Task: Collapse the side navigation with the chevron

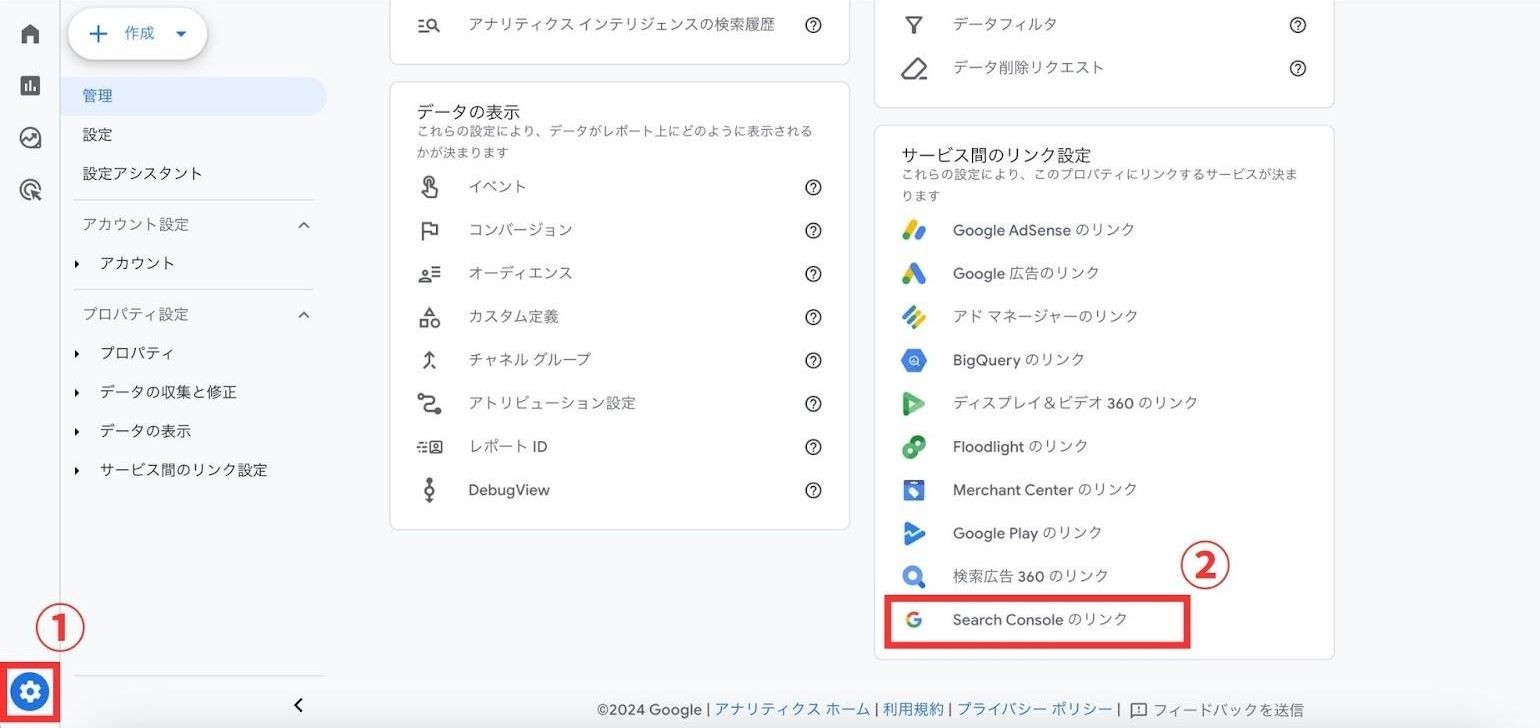Action: pyautogui.click(x=298, y=705)
